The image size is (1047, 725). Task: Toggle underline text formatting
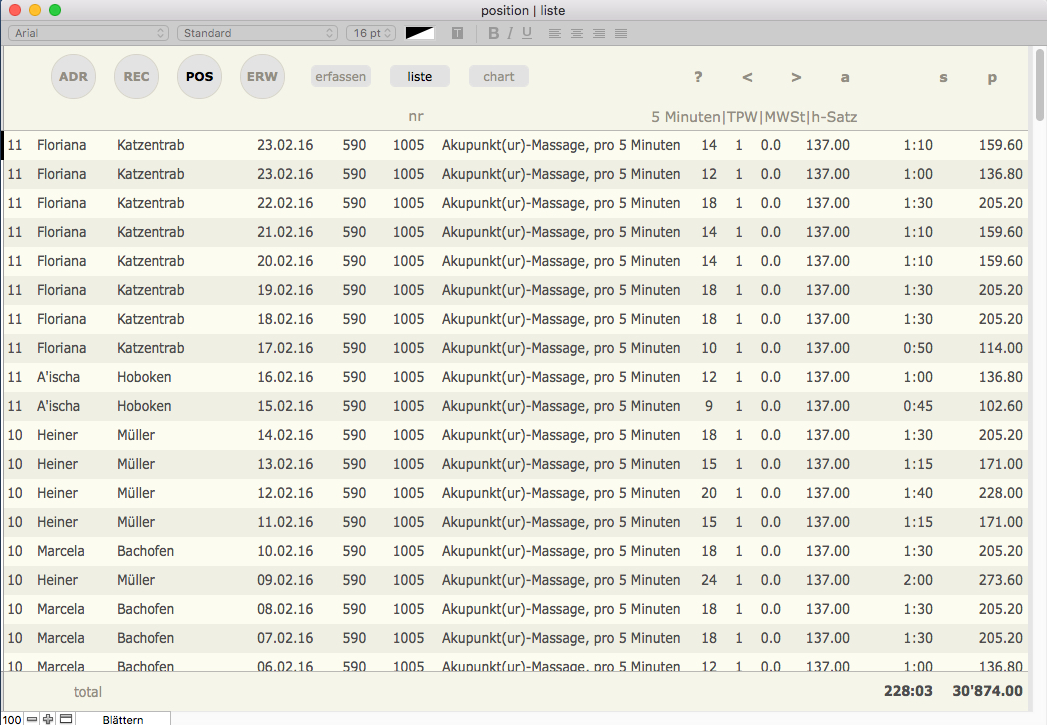coord(527,33)
